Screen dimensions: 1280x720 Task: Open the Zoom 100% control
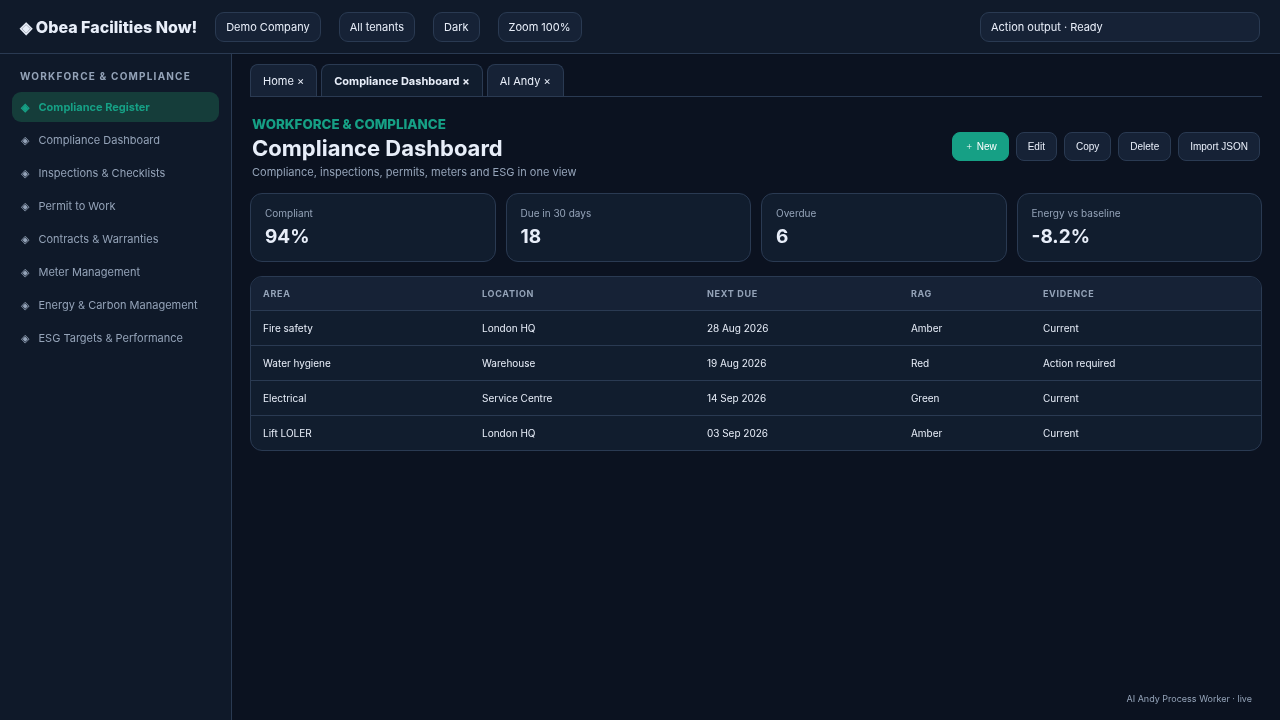tap(539, 27)
